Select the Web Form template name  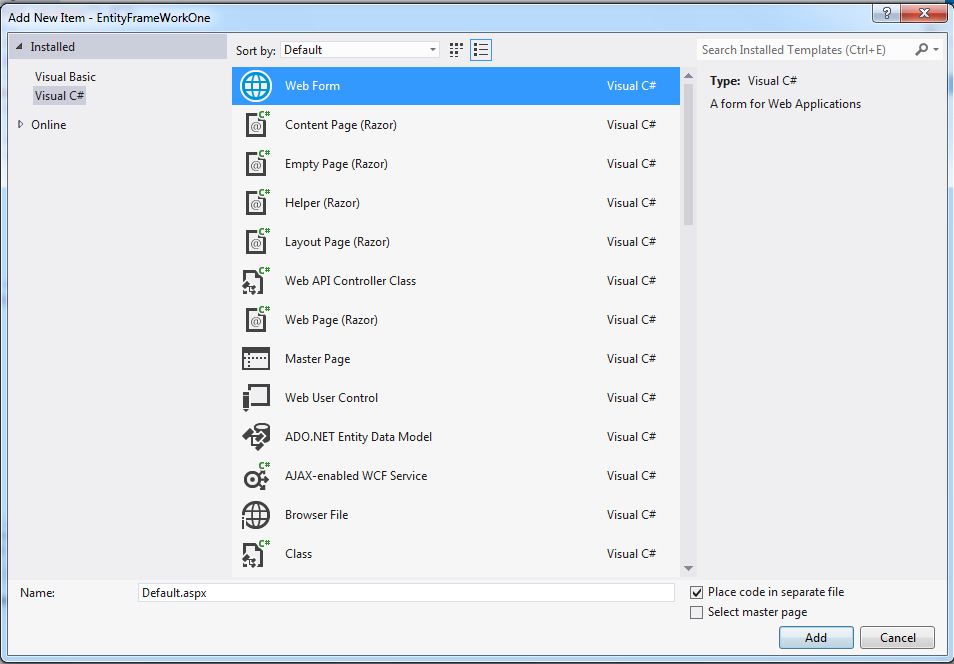pyautogui.click(x=312, y=86)
